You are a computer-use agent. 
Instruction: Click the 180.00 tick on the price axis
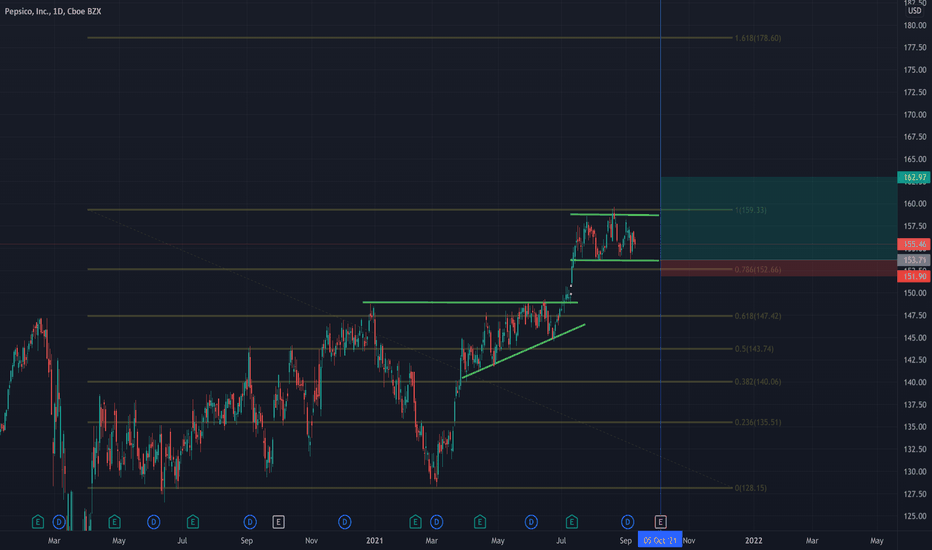(914, 25)
